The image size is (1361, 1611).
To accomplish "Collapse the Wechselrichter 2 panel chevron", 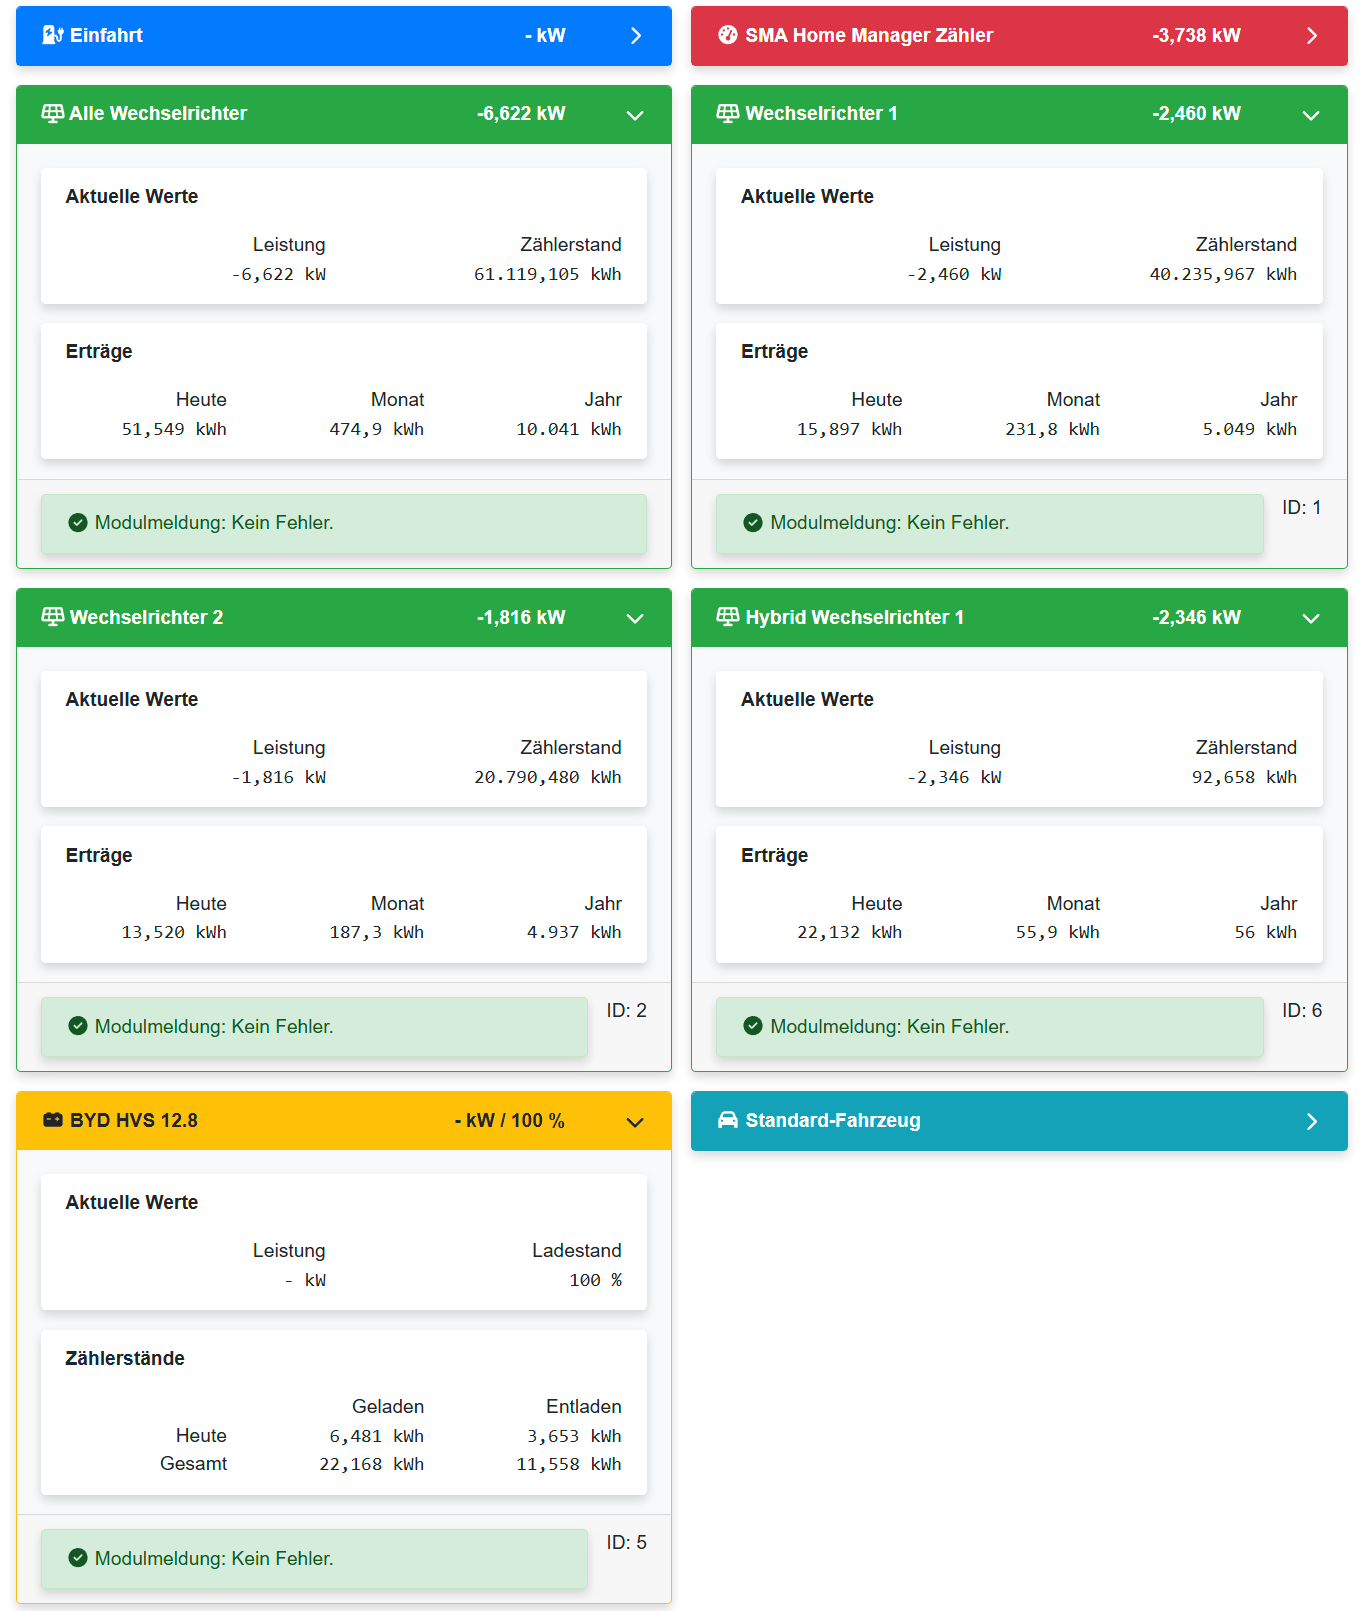I will tap(635, 618).
